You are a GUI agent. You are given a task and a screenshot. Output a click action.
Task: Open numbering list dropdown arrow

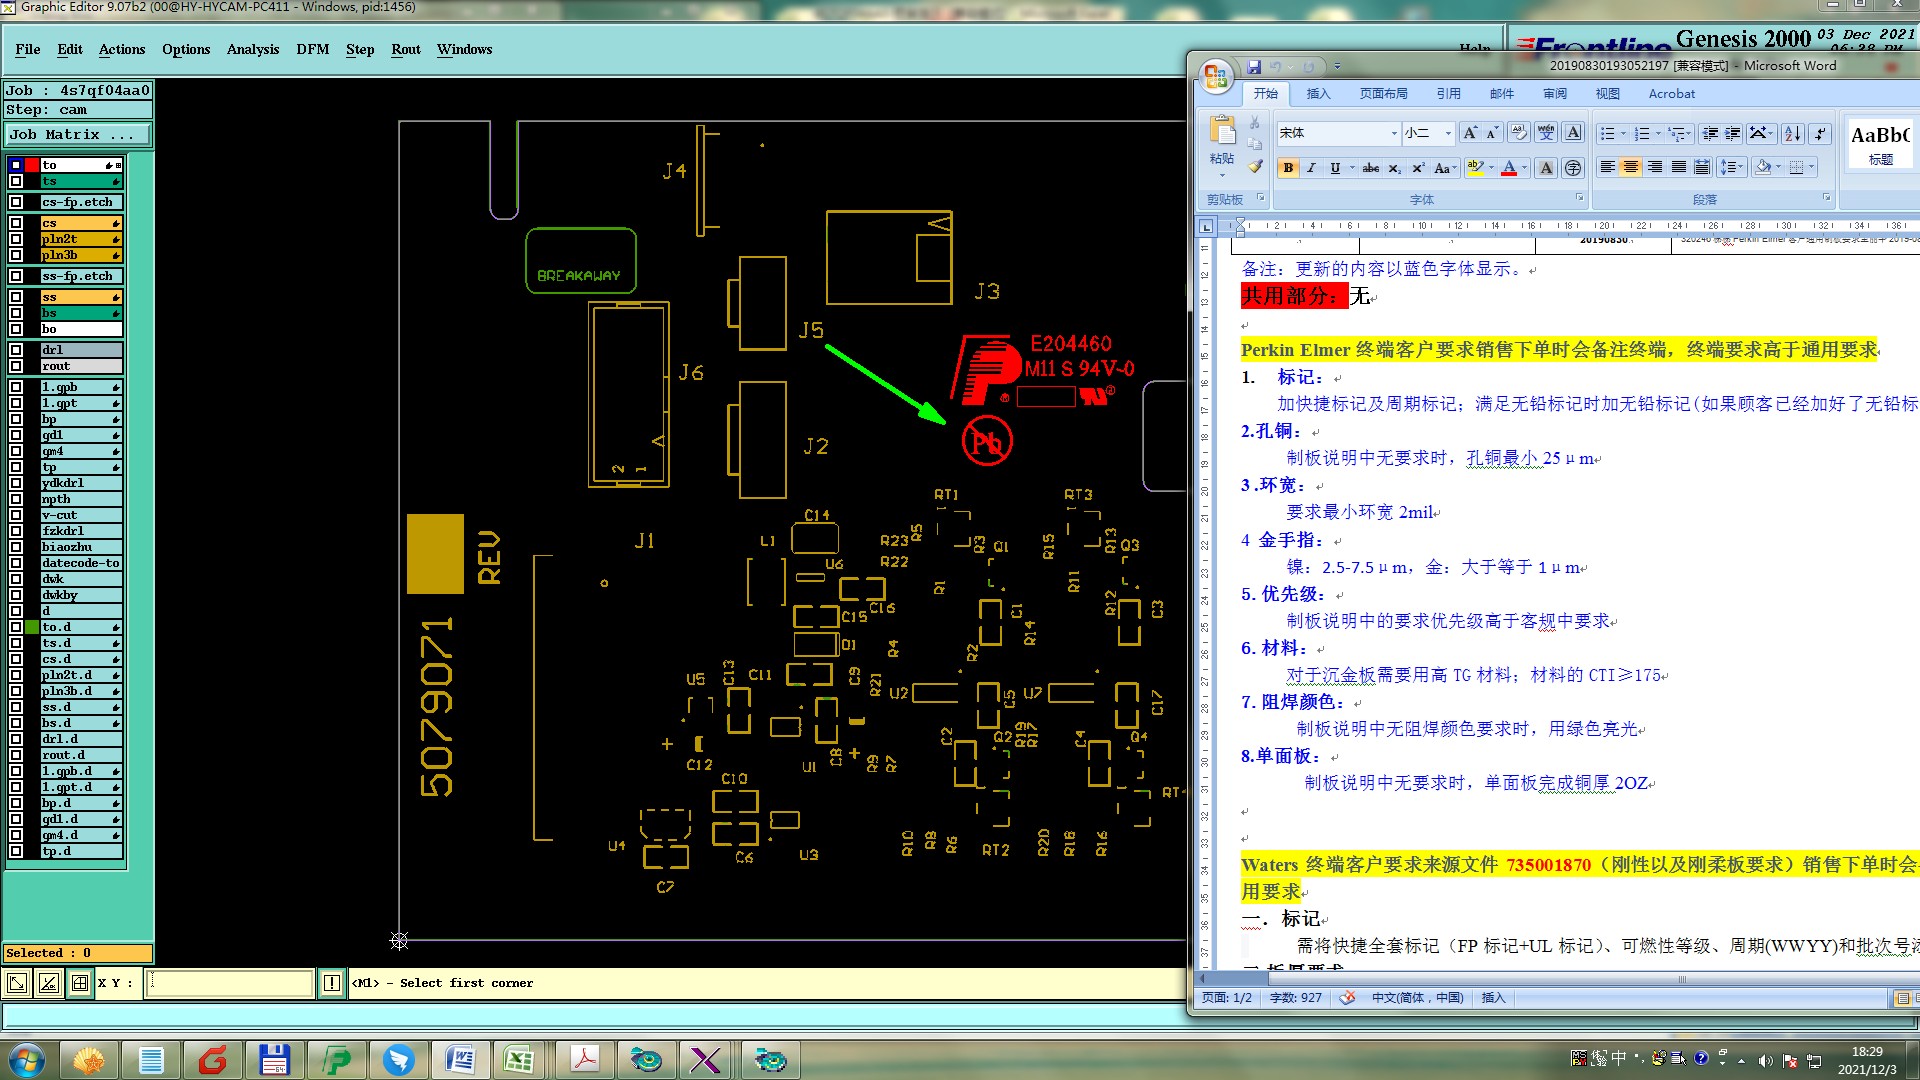(1657, 133)
